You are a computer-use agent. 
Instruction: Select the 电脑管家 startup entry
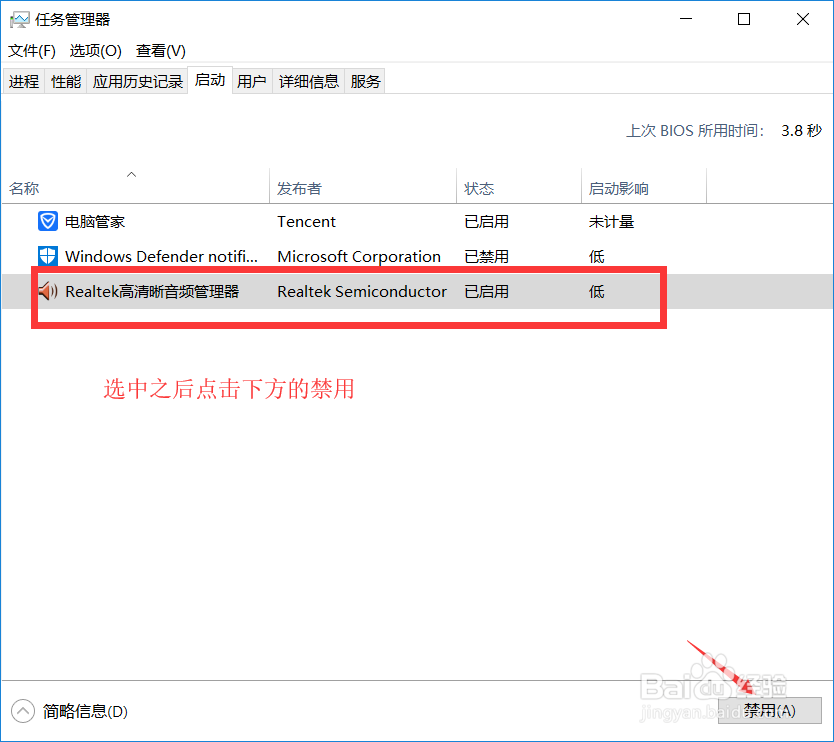click(417, 221)
